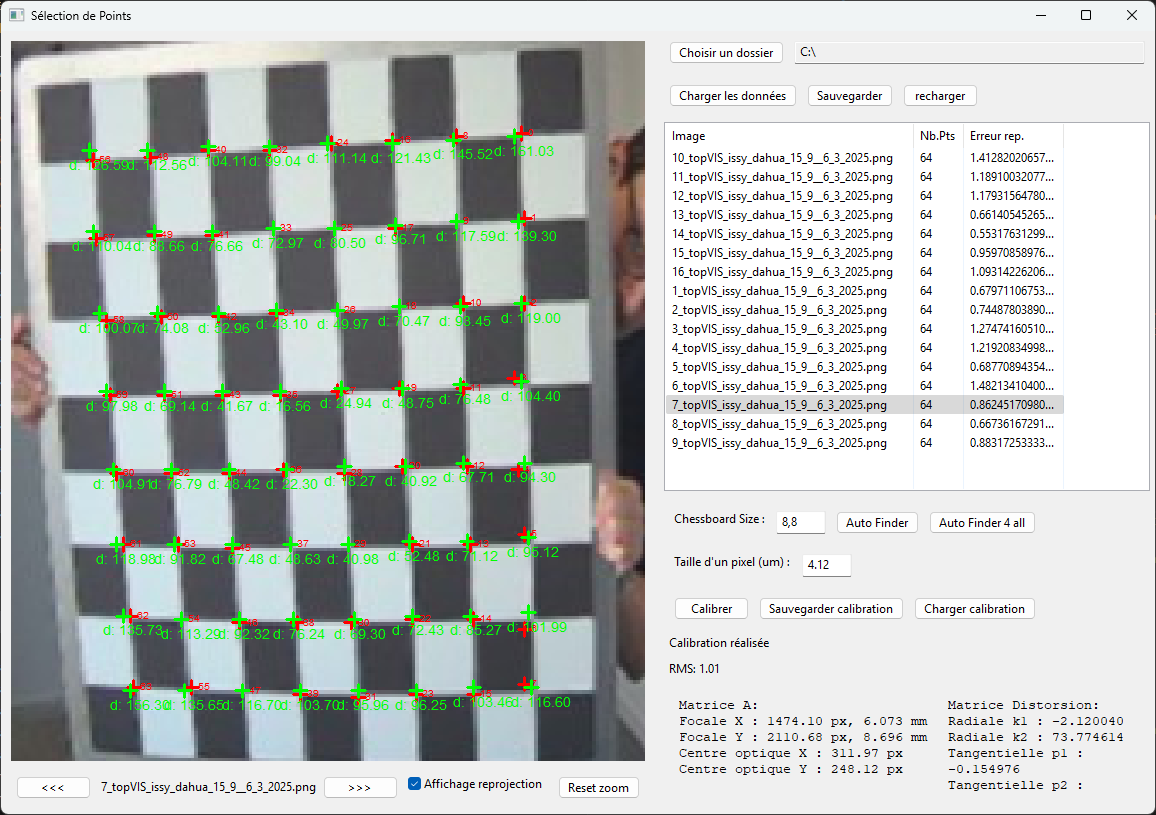
Task: Click Charger calibration
Action: [975, 608]
